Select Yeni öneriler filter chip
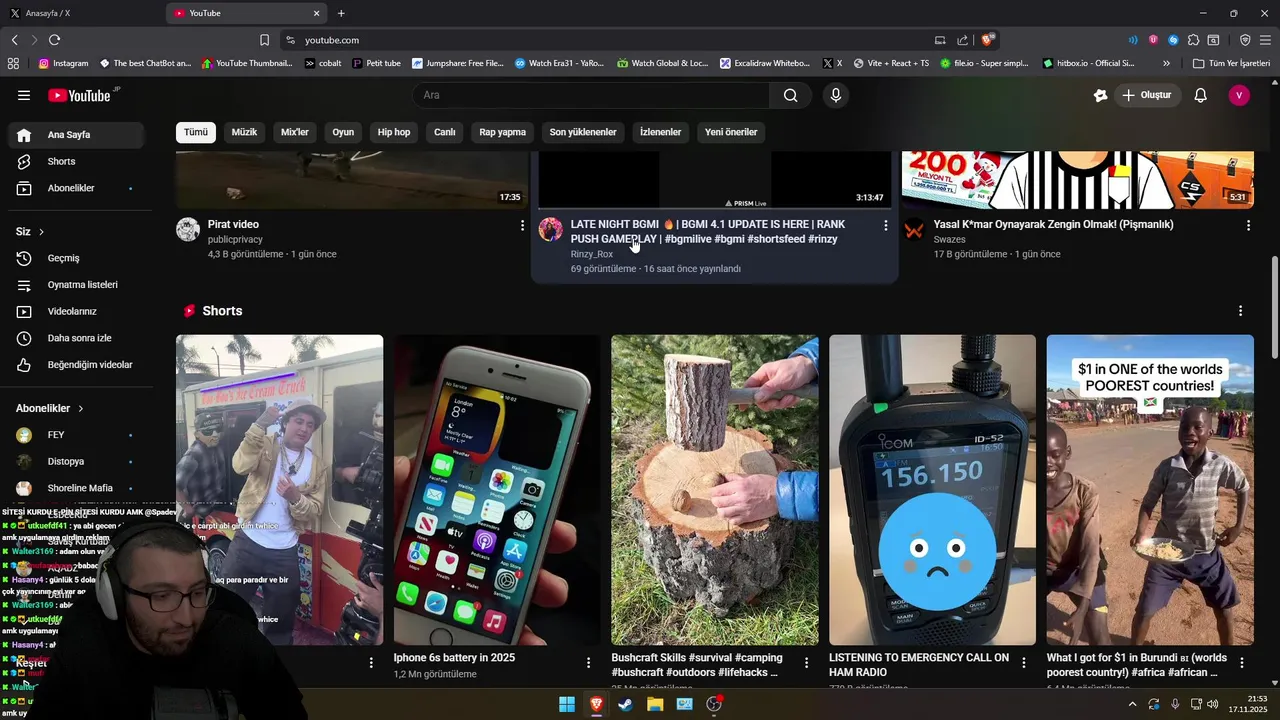 click(x=731, y=132)
